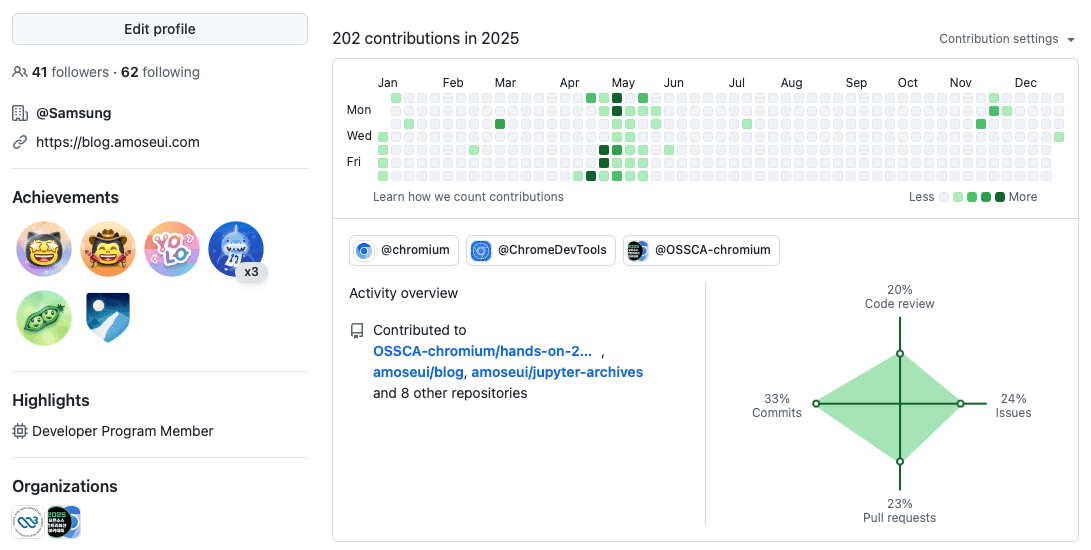Open the 62 following list
1091x550 pixels.
pyautogui.click(x=160, y=72)
